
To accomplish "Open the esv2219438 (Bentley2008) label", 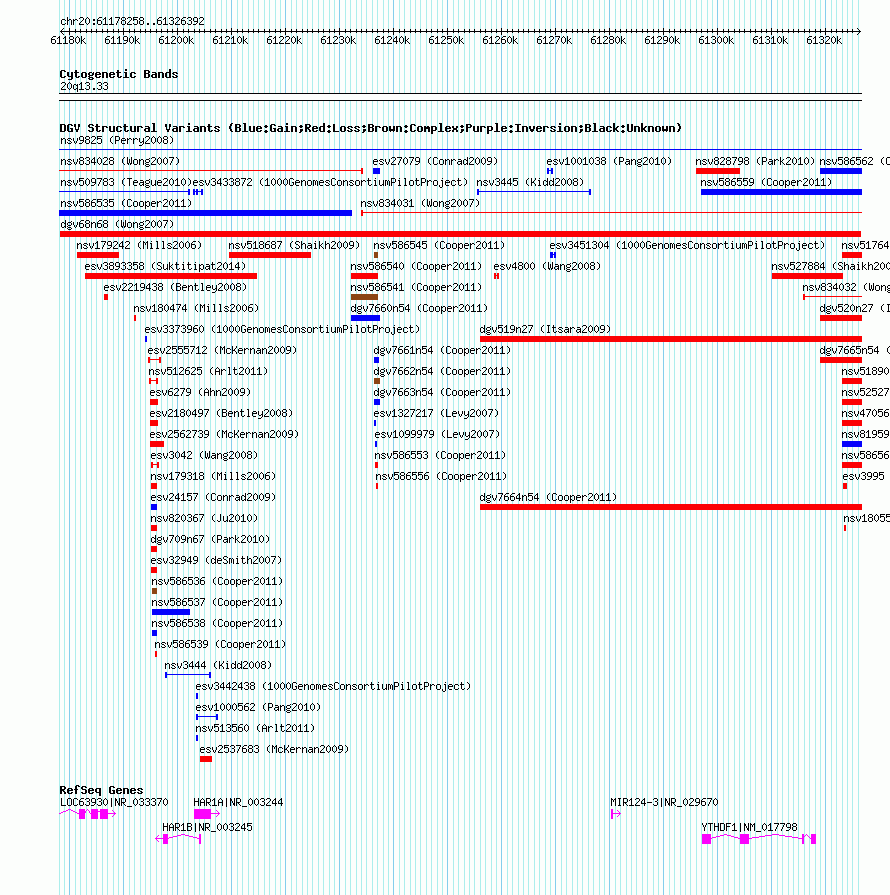I will tap(175, 288).
